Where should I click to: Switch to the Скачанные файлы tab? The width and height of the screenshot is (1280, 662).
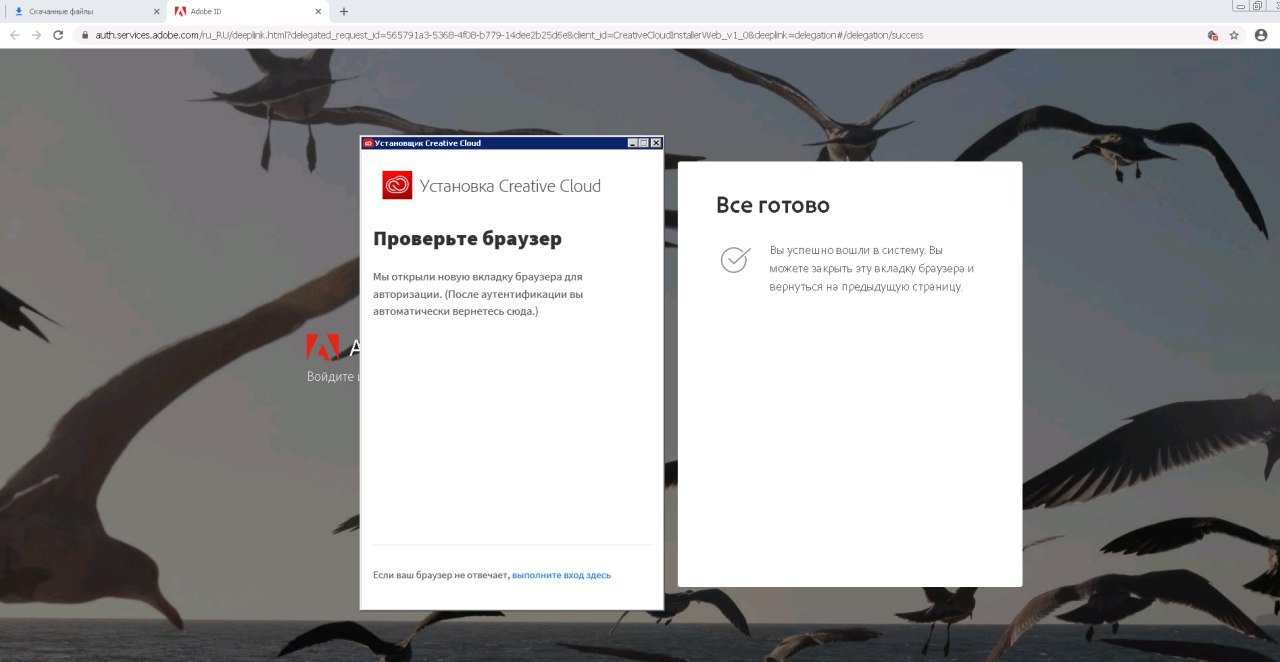click(x=84, y=11)
